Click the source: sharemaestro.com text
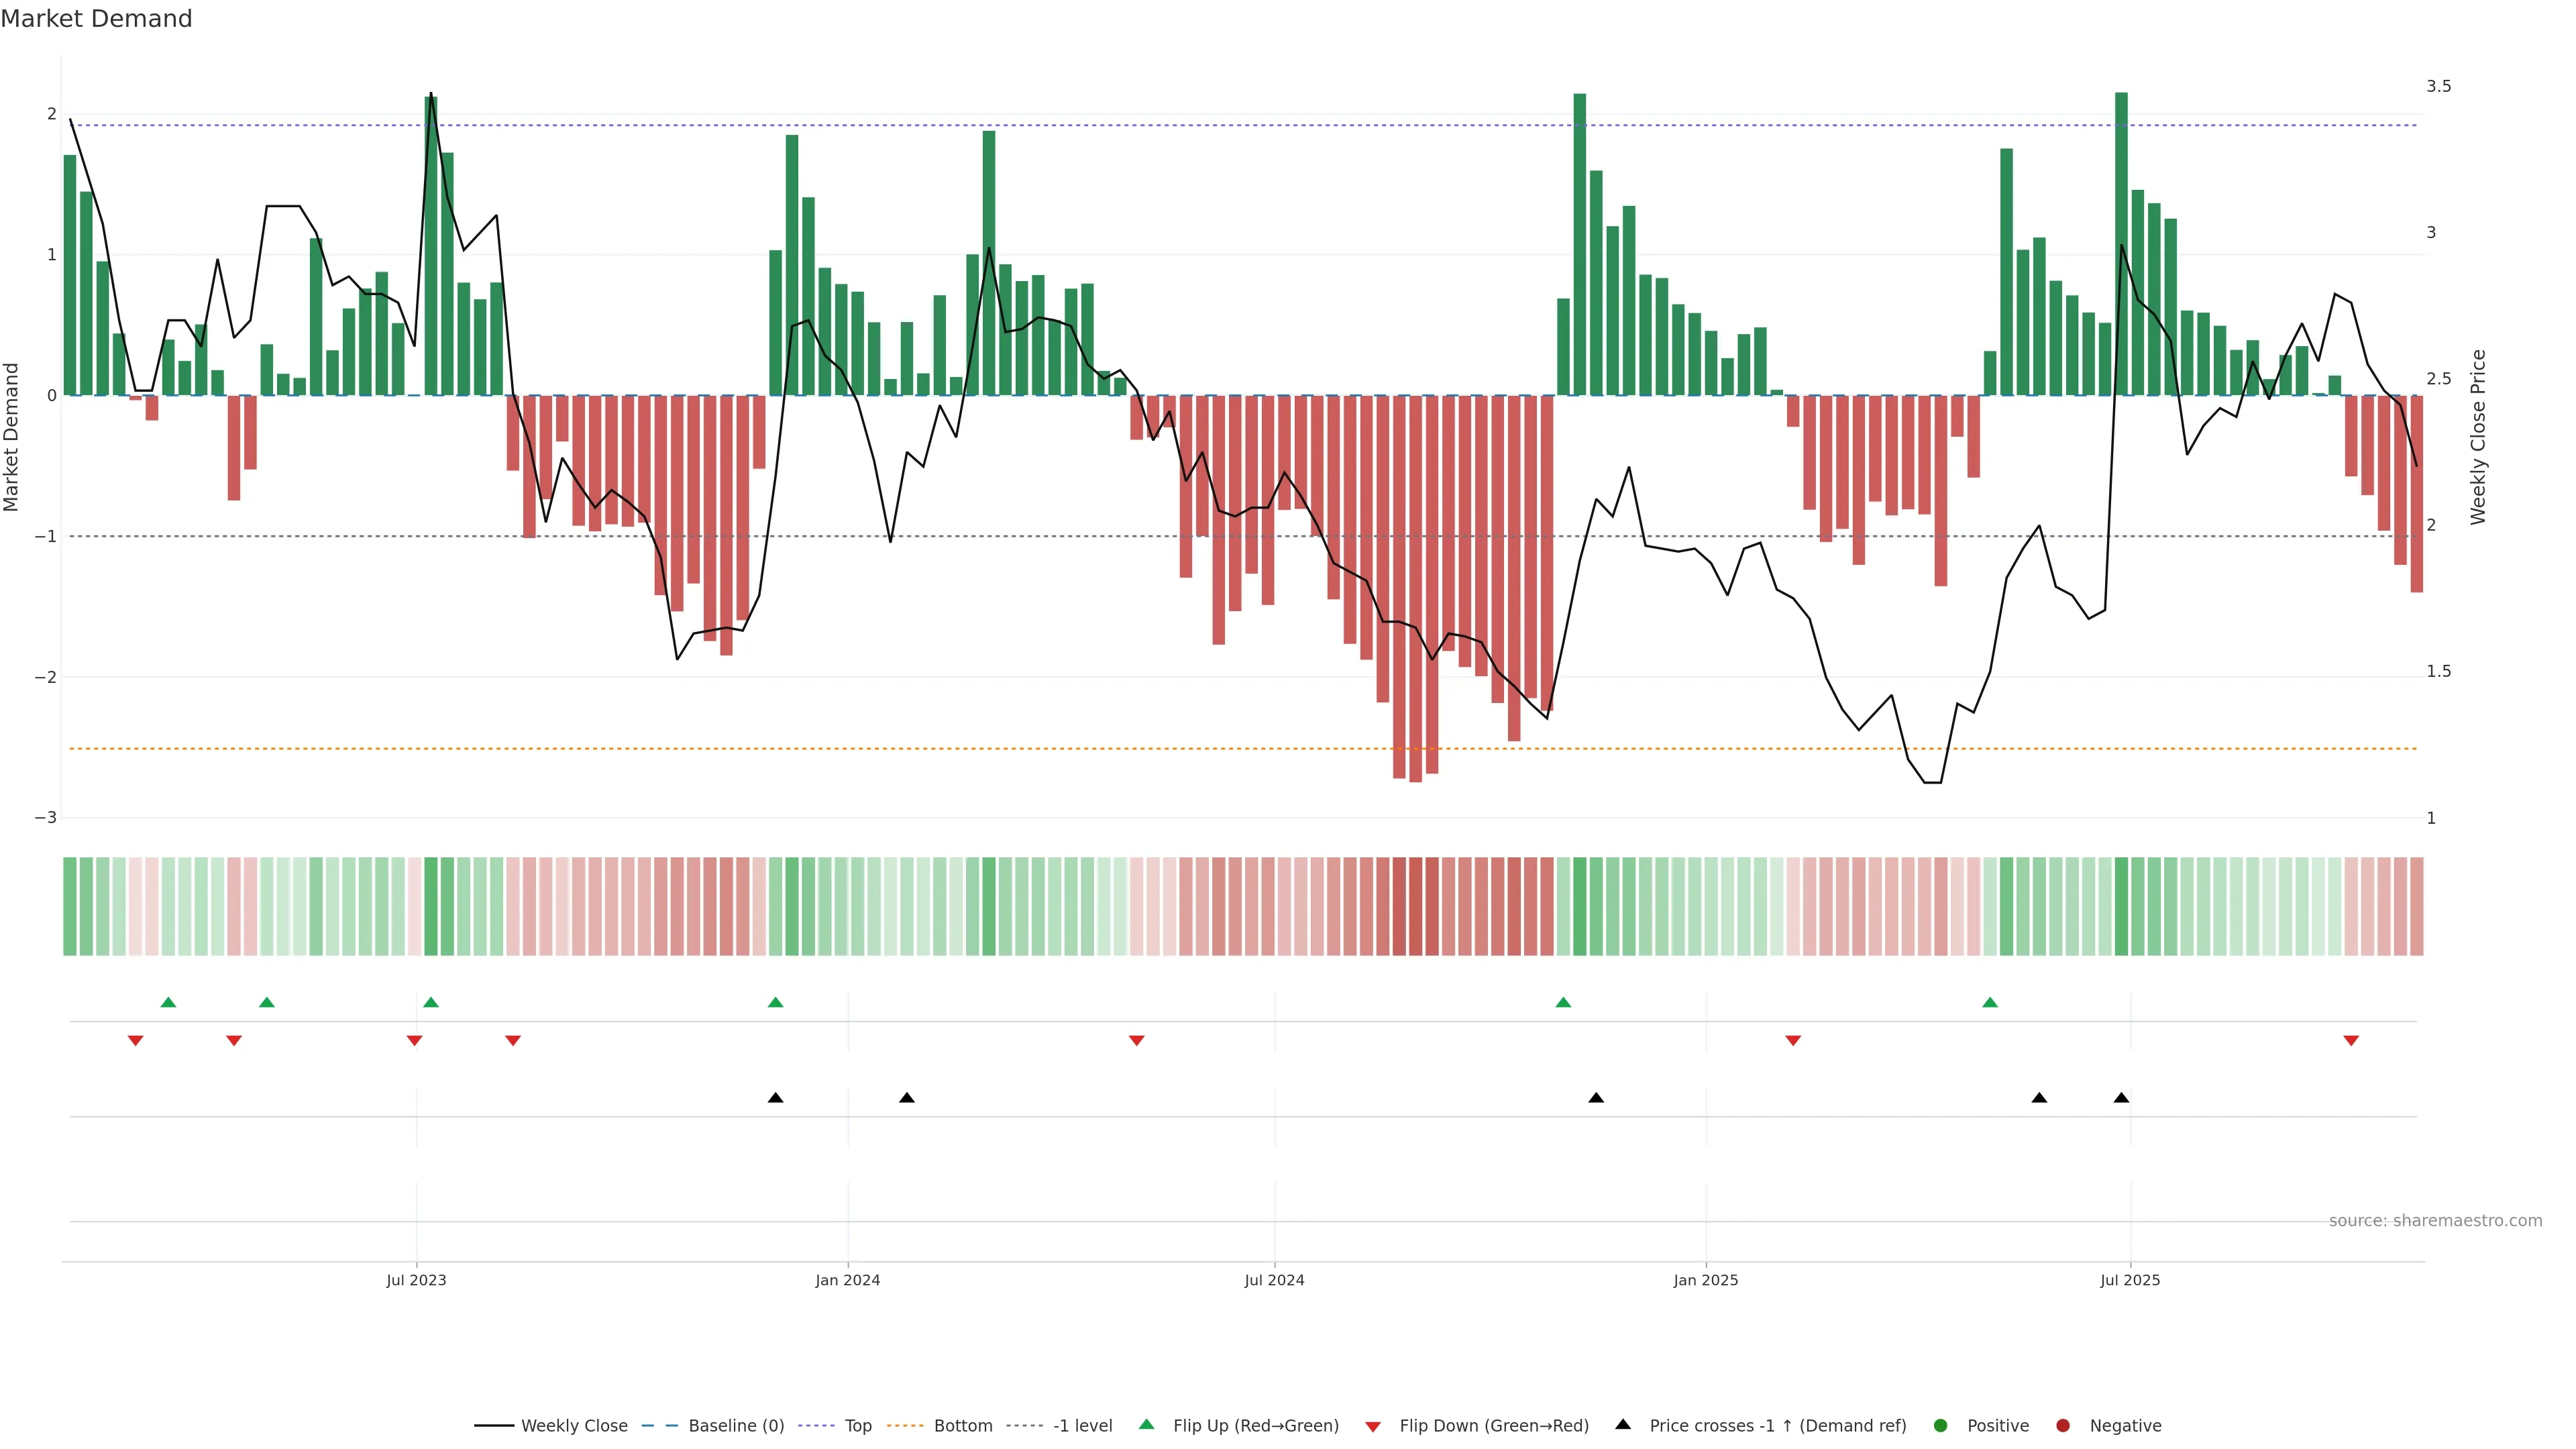The image size is (2576, 1449). point(2435,1220)
